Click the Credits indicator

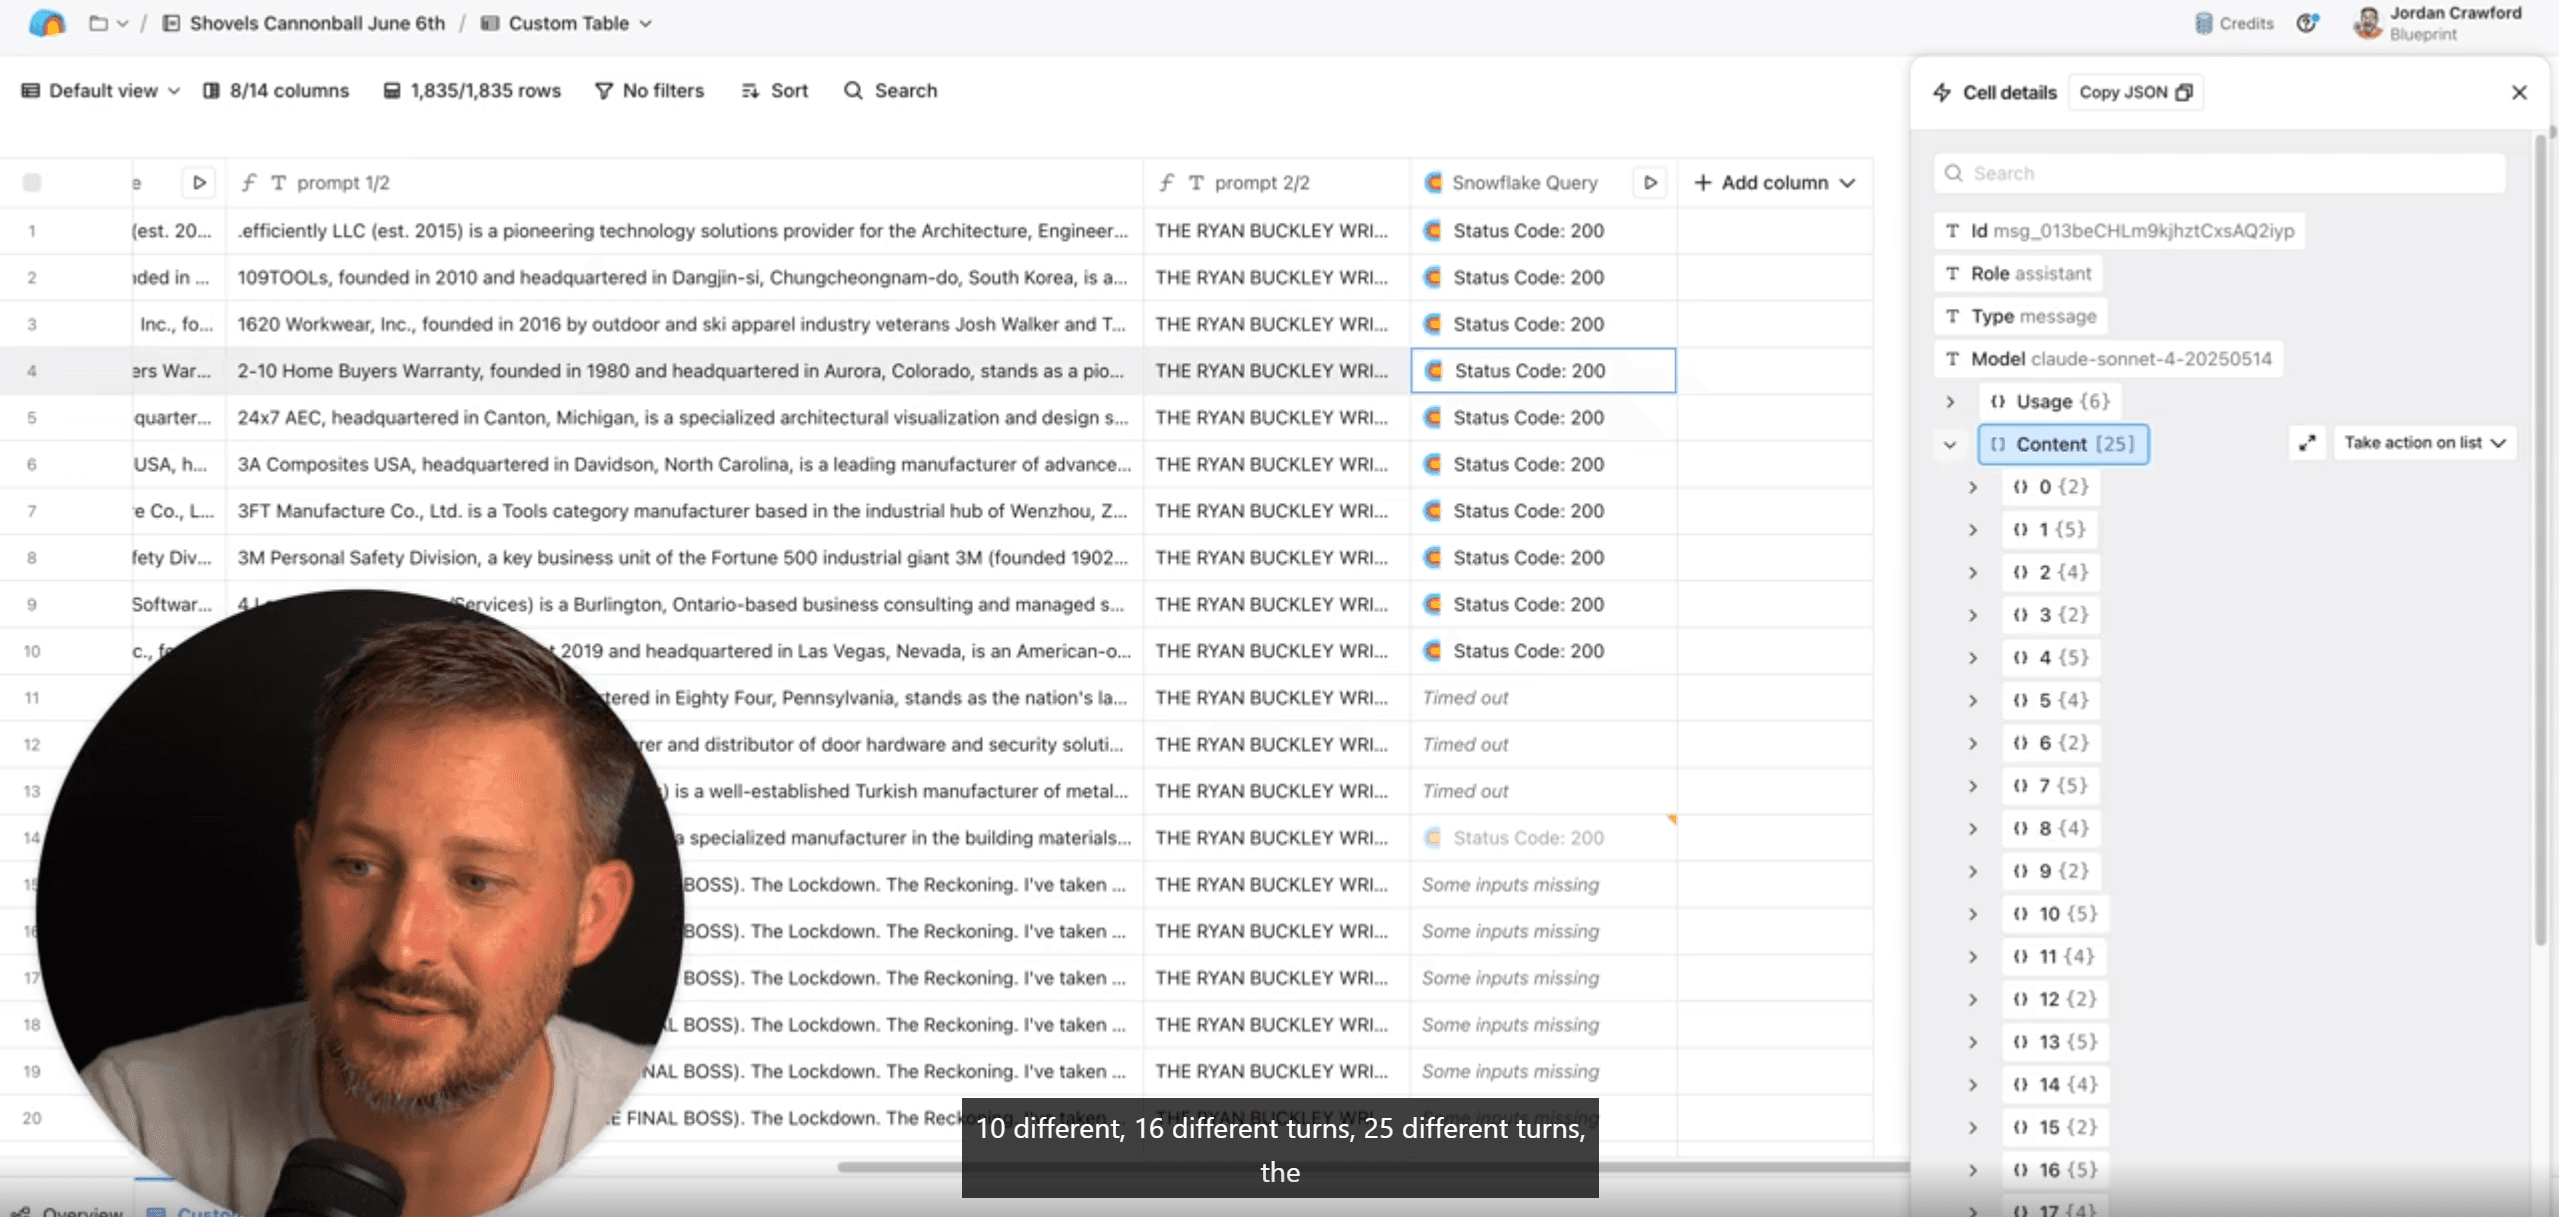click(2234, 23)
